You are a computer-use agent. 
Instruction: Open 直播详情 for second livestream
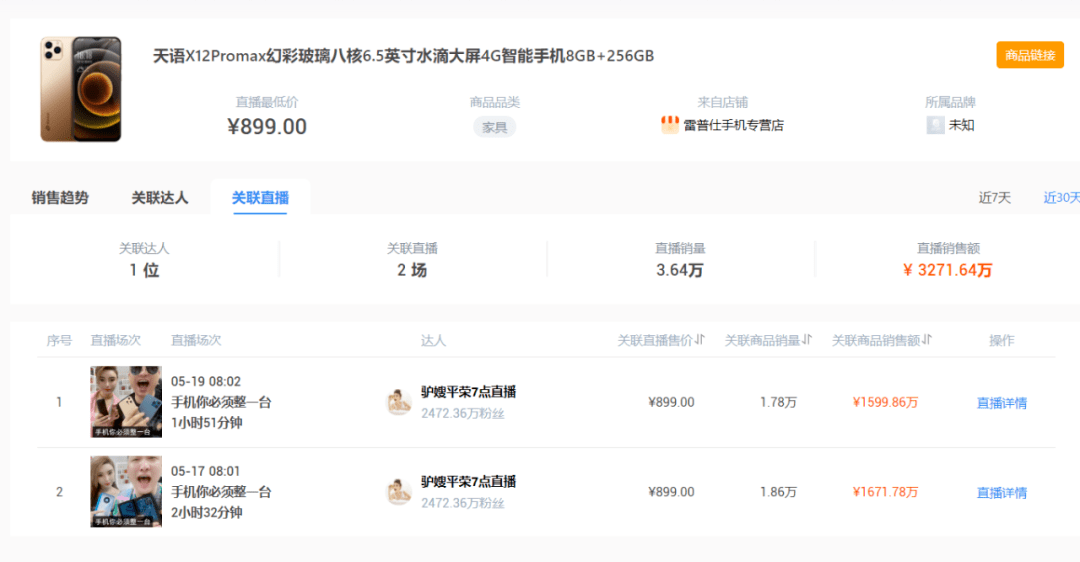coord(1001,492)
